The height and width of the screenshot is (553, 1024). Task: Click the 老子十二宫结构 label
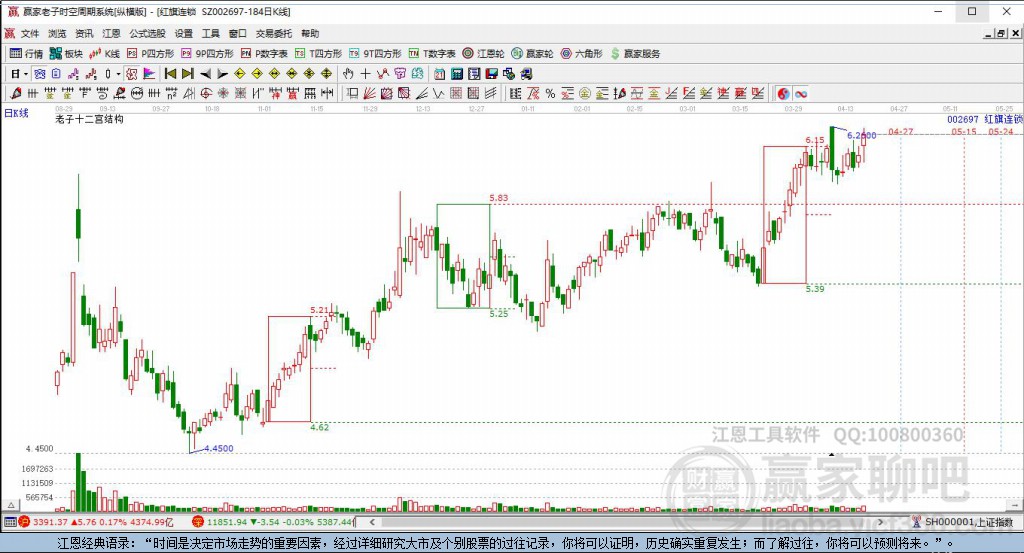coord(89,119)
